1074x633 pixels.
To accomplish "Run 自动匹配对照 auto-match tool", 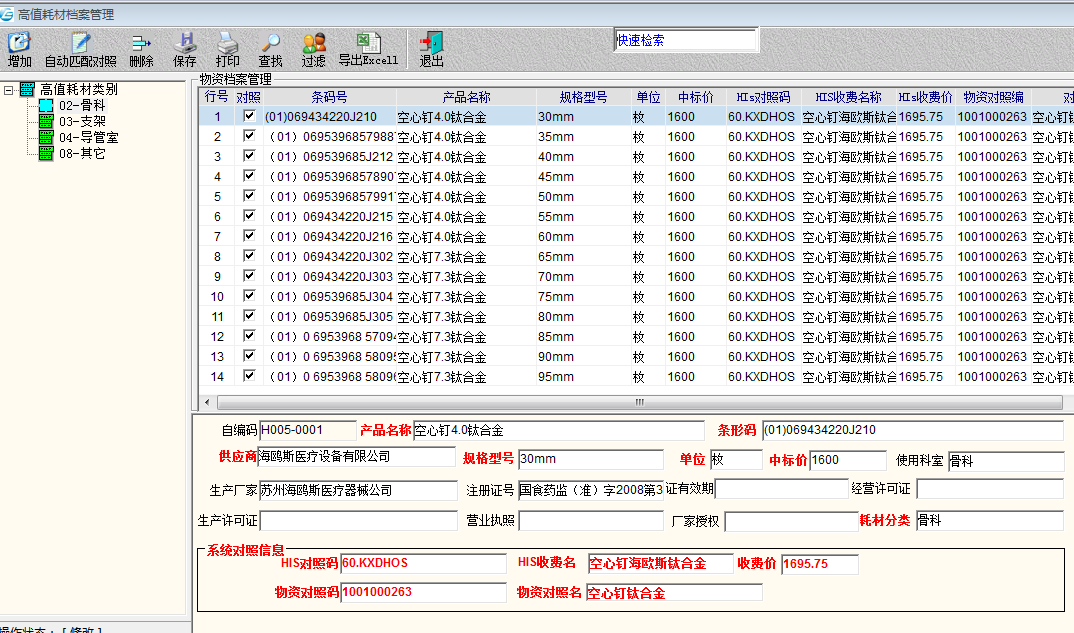I will (80, 49).
